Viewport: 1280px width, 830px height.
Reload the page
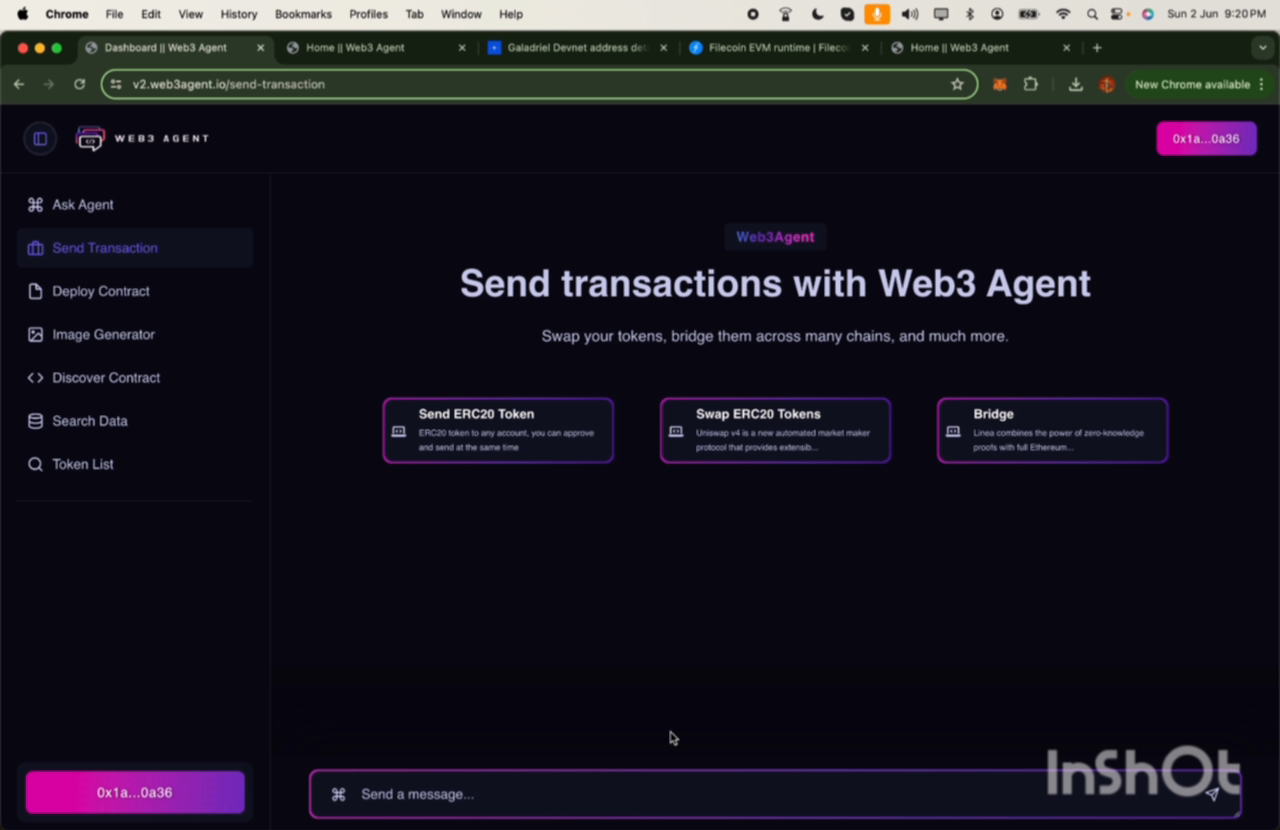[x=79, y=84]
